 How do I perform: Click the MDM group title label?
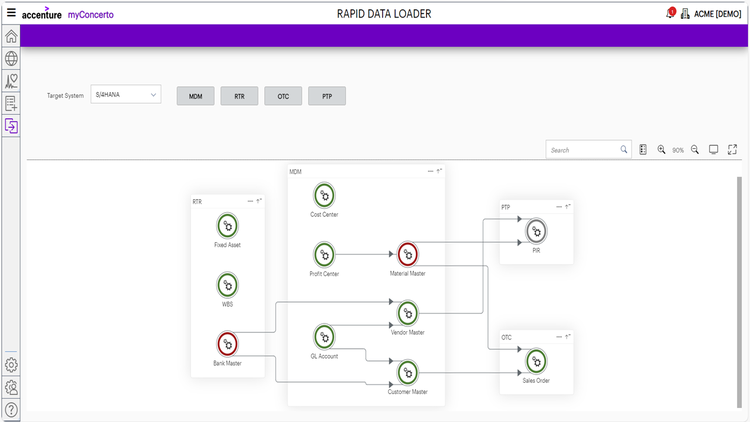296,171
